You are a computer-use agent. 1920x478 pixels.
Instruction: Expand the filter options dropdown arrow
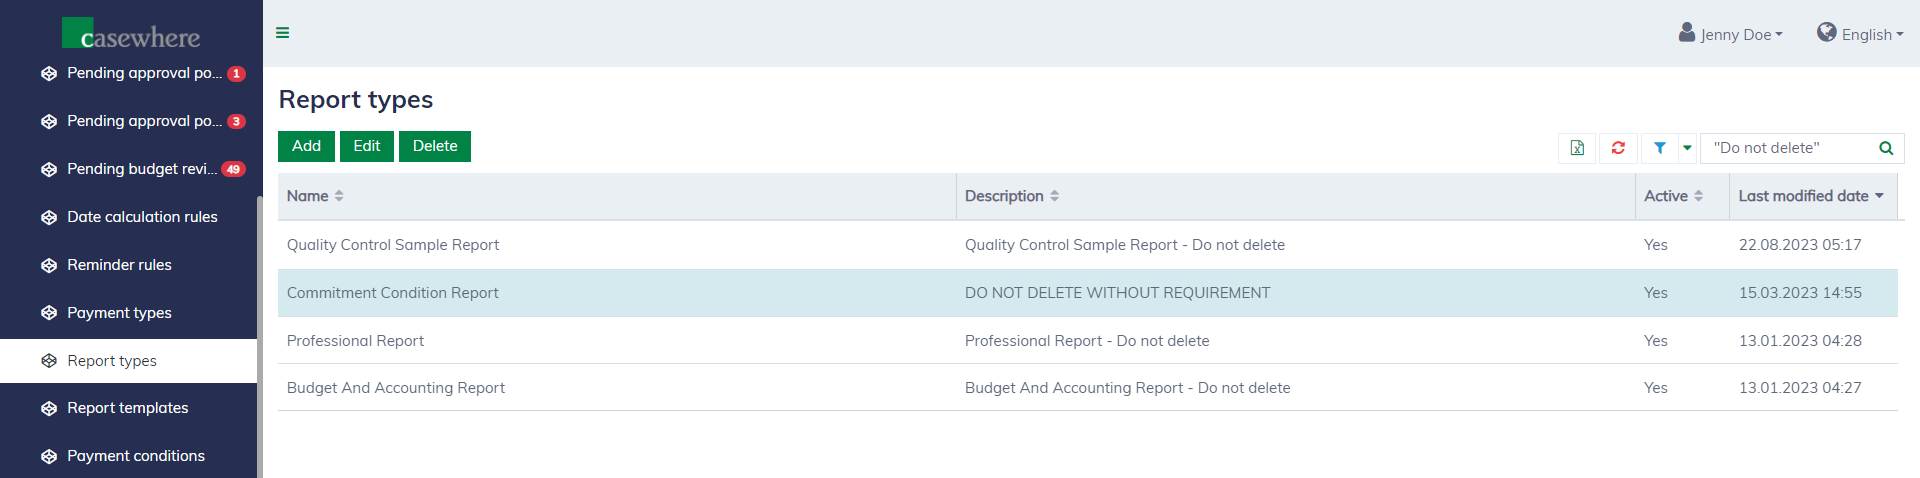tap(1687, 148)
